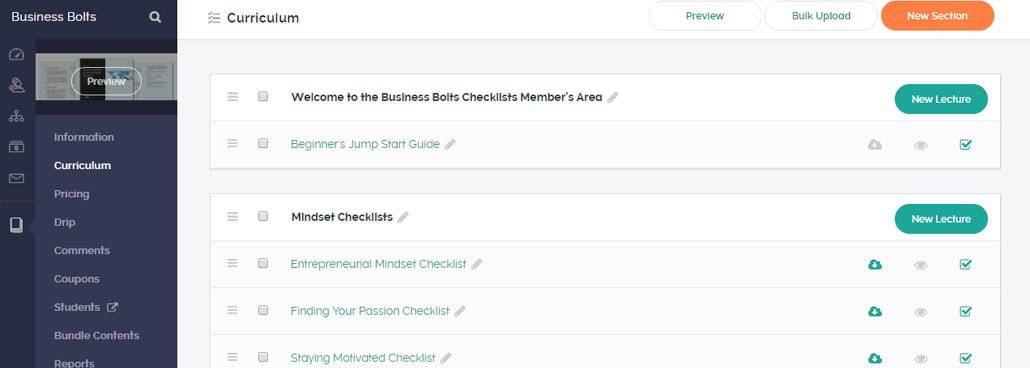1030x368 pixels.
Task: Open the dashboard speedometer sidebar icon
Action: [x=16, y=55]
